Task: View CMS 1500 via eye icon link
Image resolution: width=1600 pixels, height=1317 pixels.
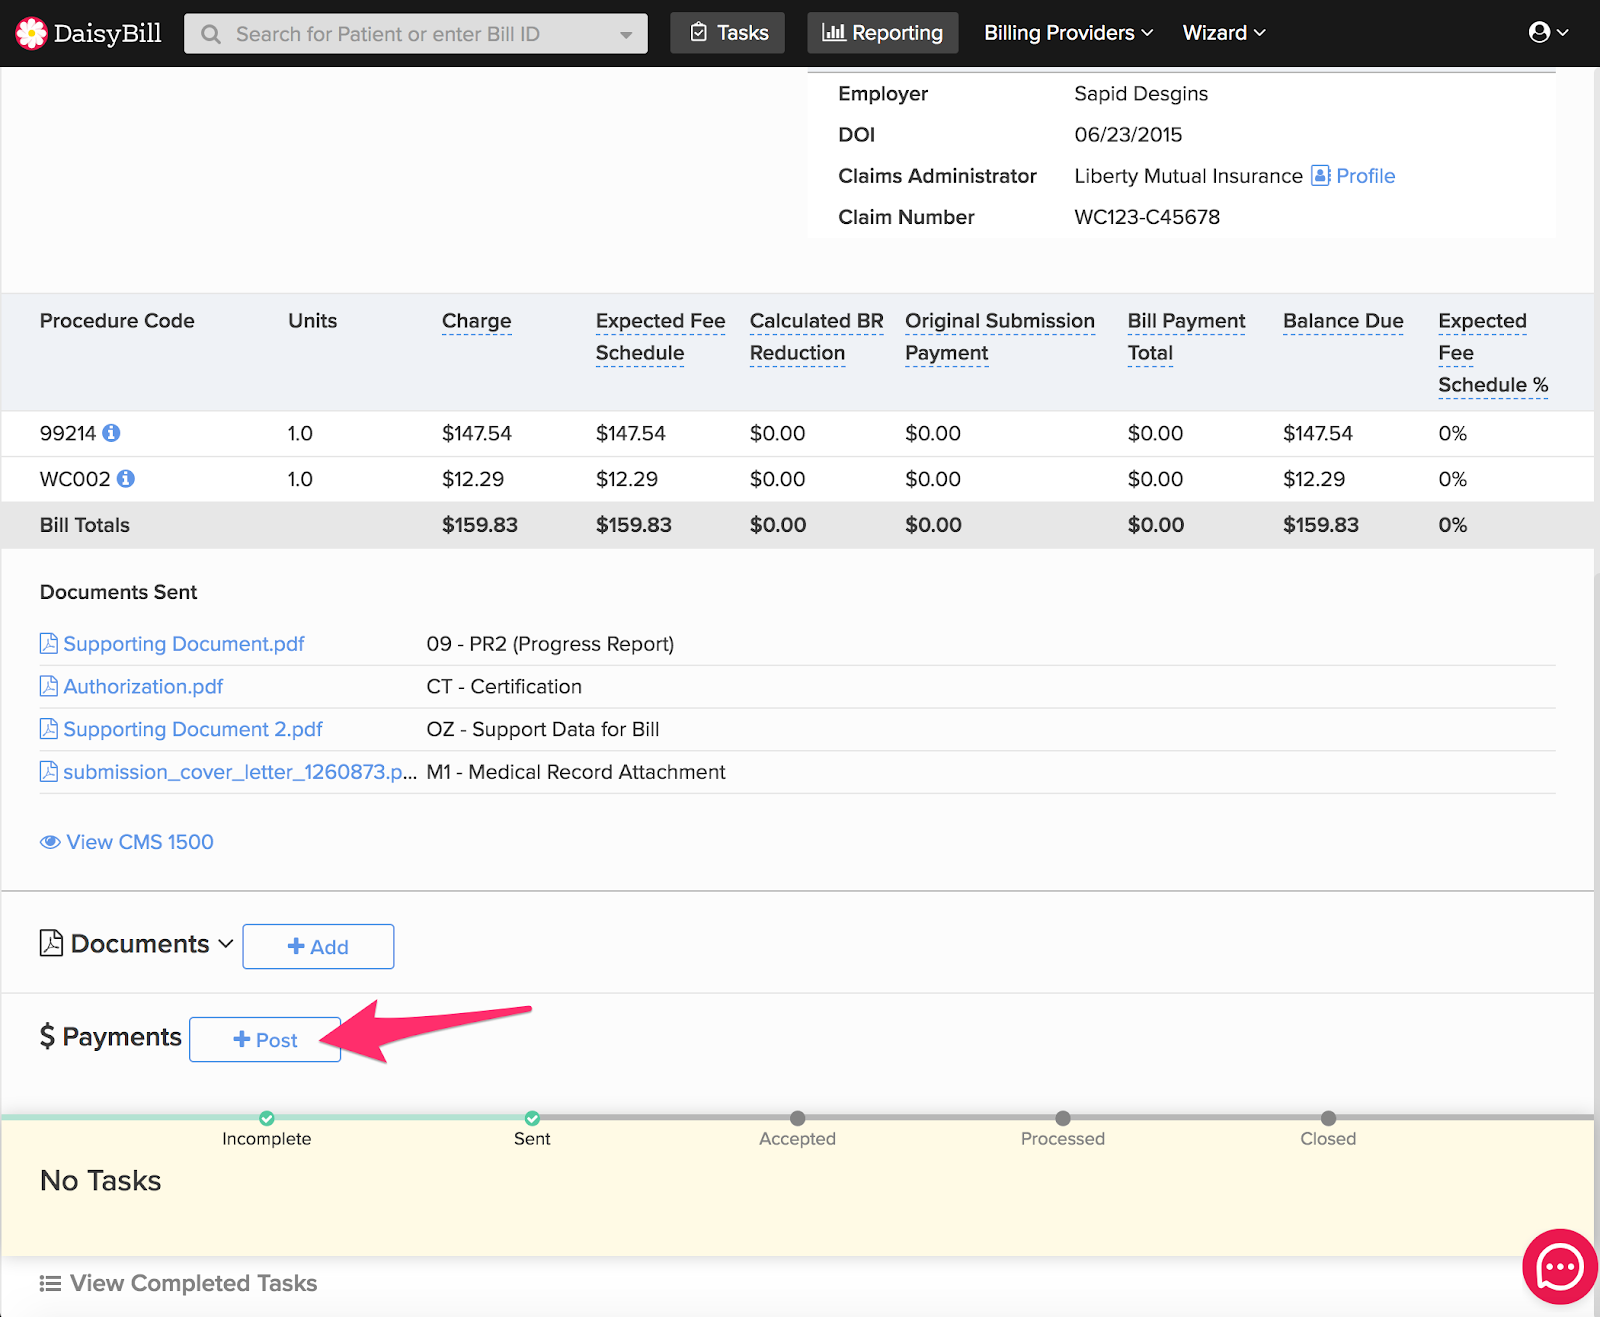Action: 50,842
